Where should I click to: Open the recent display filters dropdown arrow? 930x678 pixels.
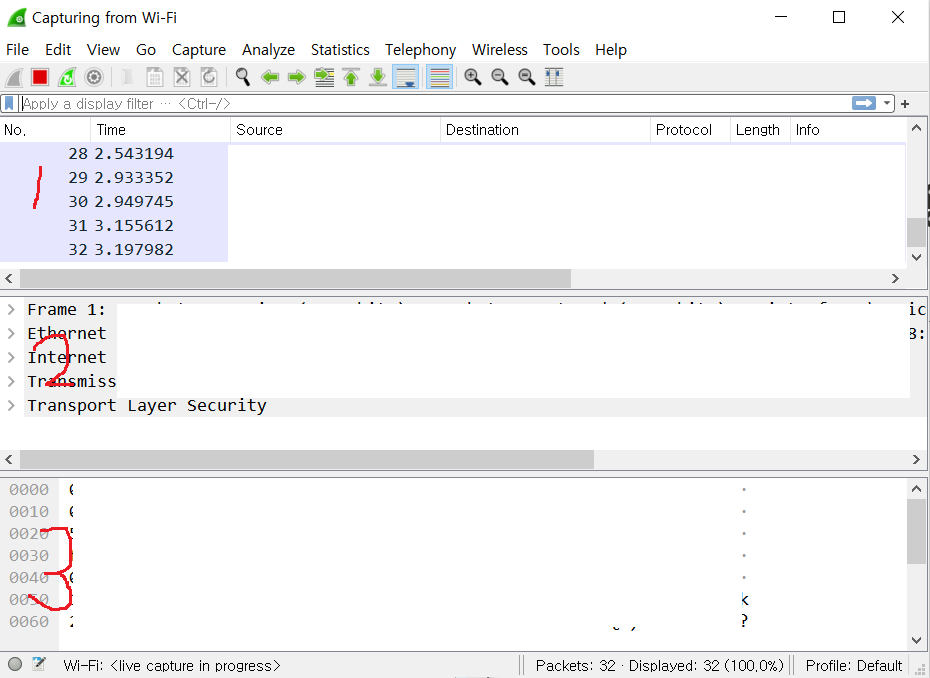pos(887,103)
